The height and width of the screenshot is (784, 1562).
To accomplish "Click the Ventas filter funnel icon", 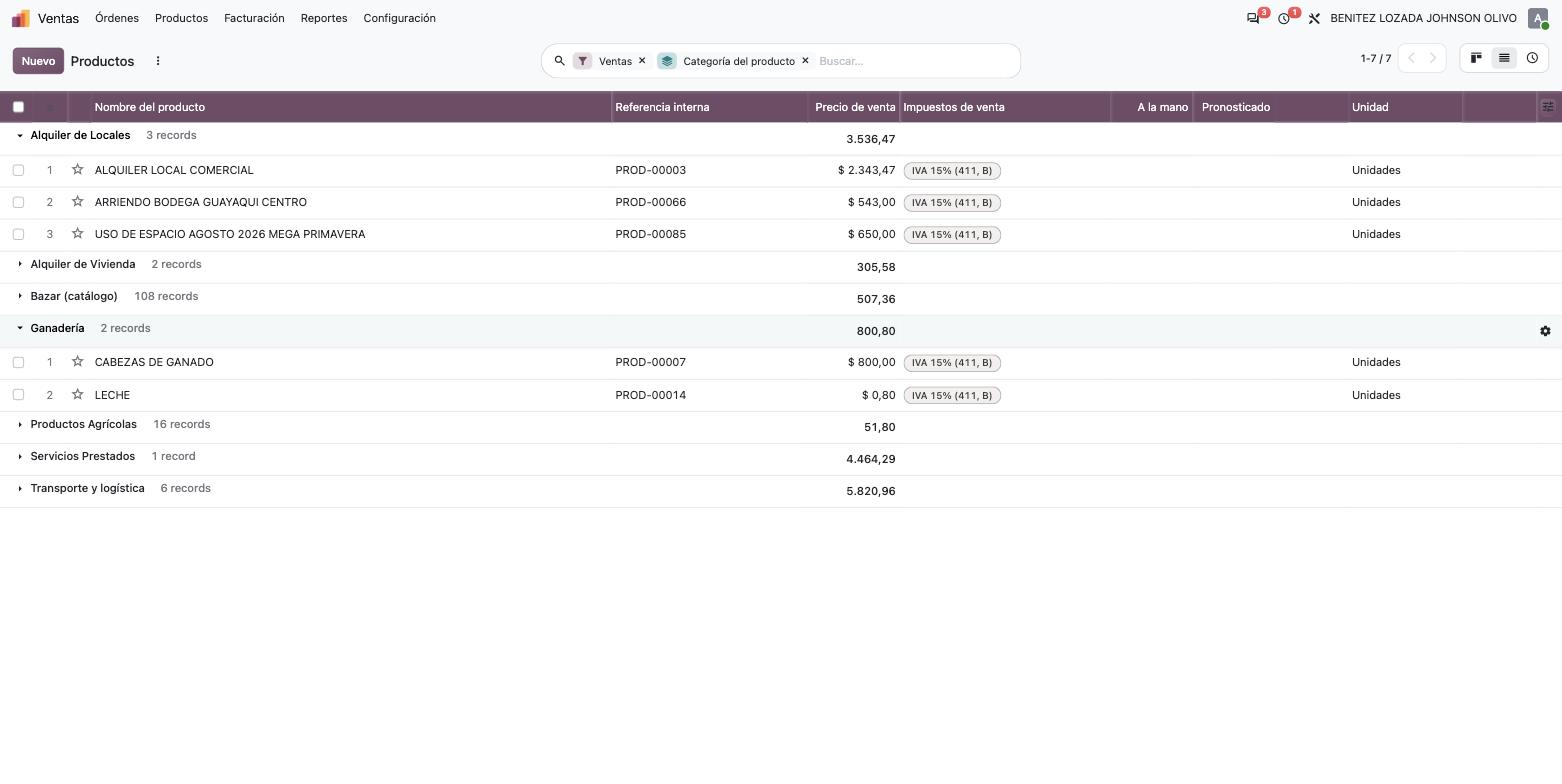I will (x=582, y=61).
